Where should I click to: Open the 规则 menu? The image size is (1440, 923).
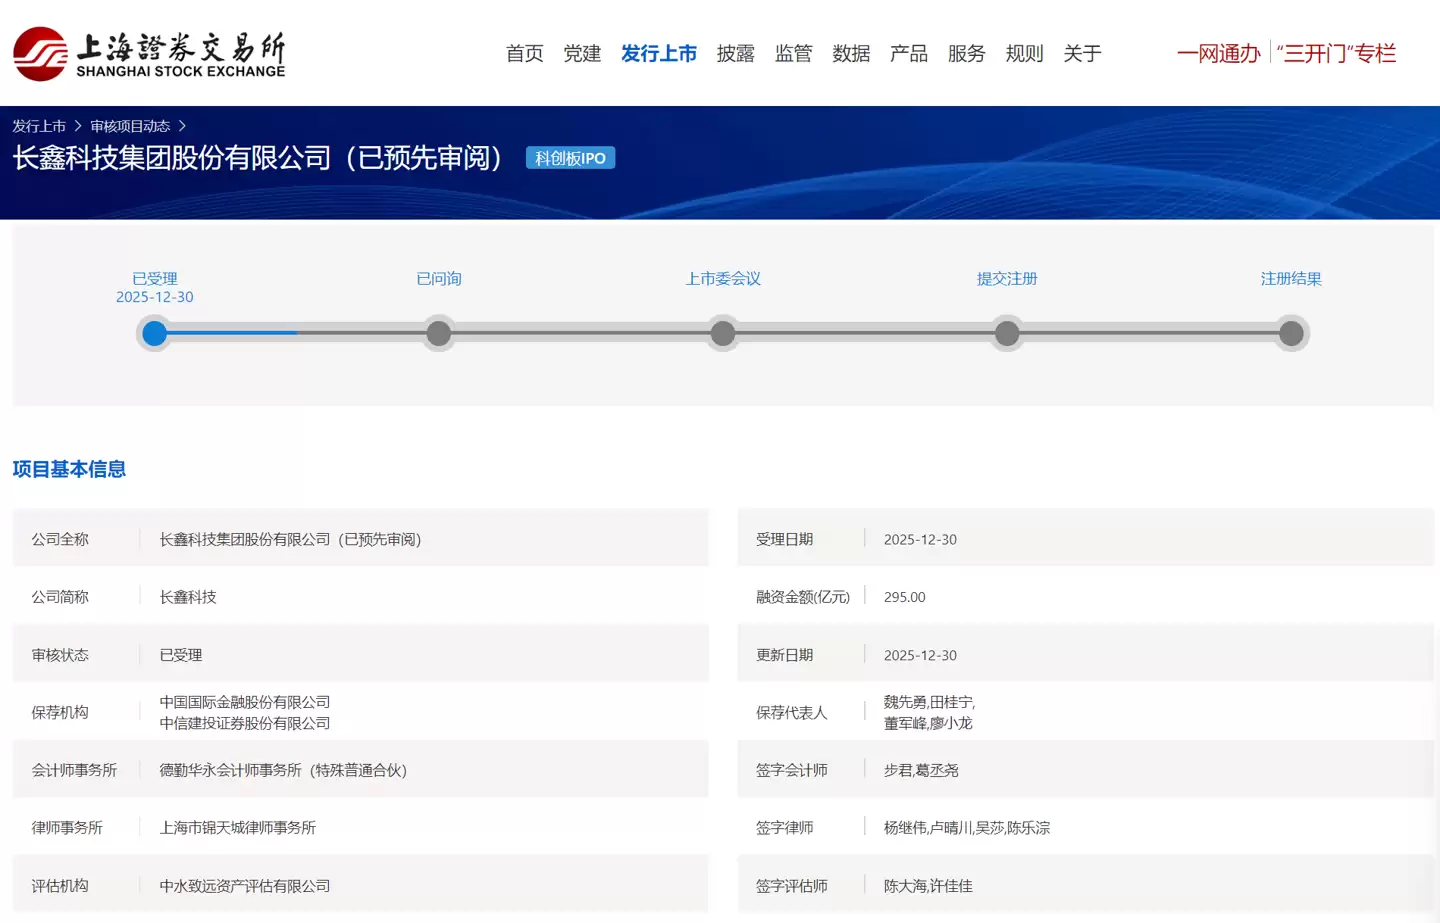click(x=1023, y=53)
